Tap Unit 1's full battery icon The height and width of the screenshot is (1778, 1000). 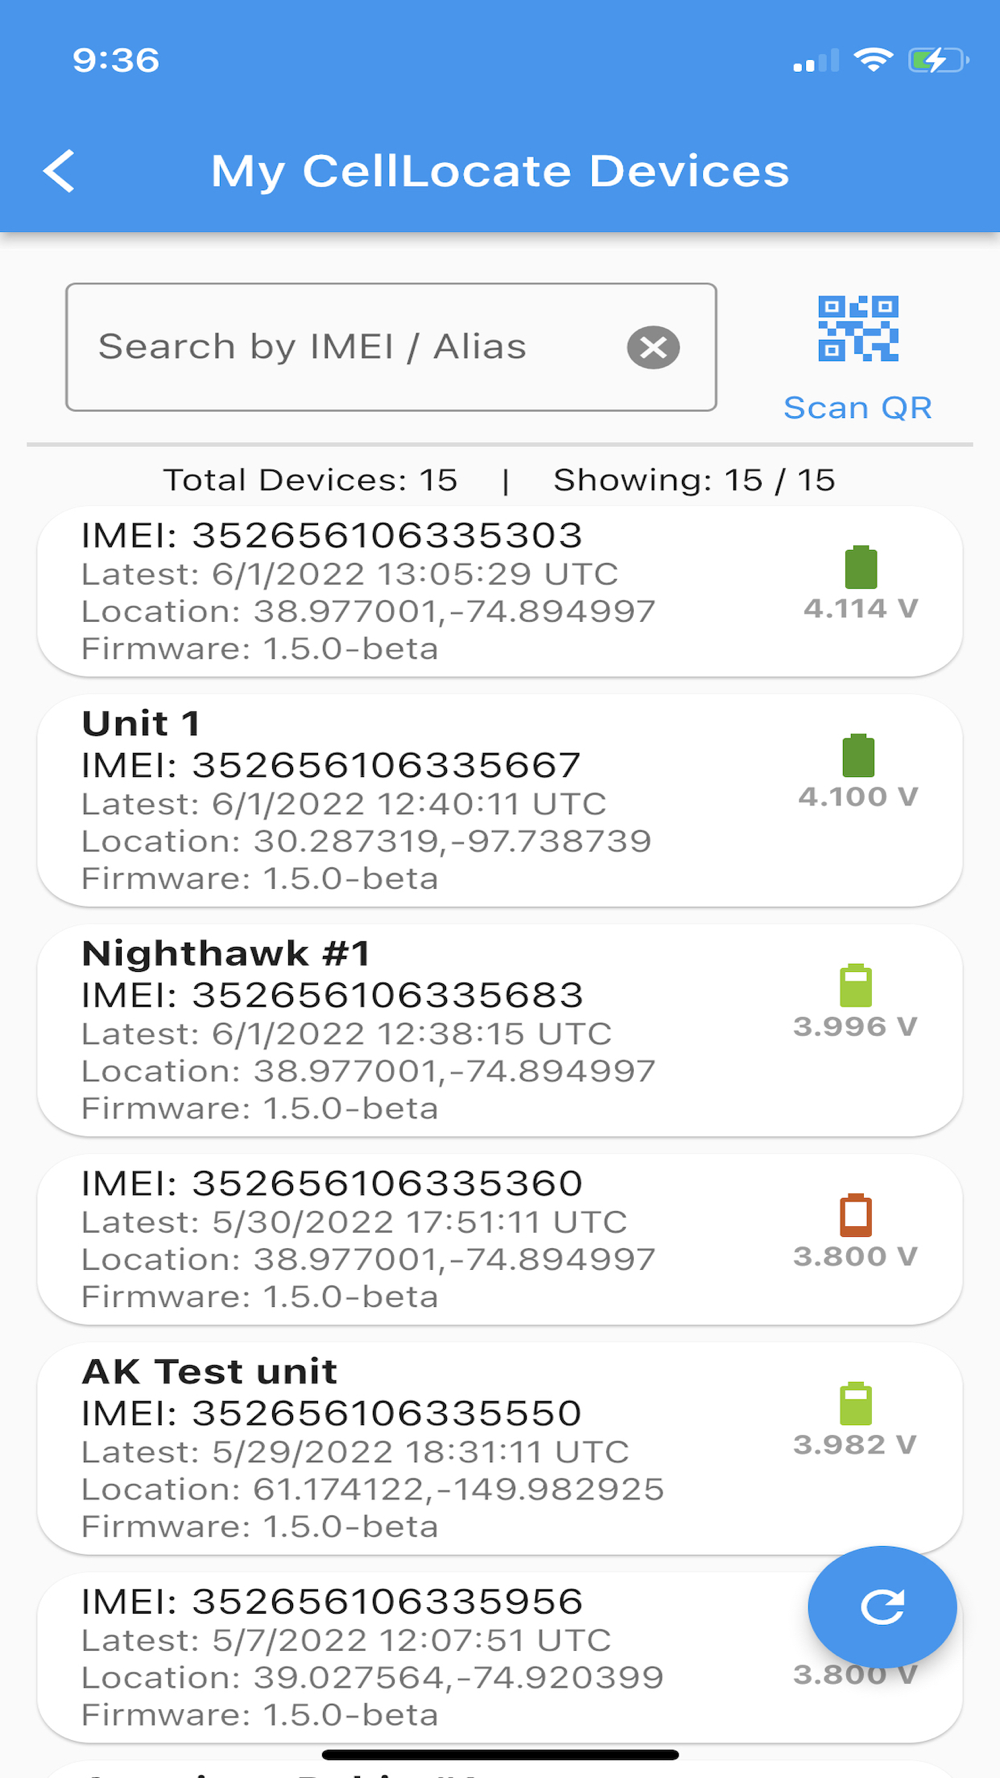click(x=858, y=755)
